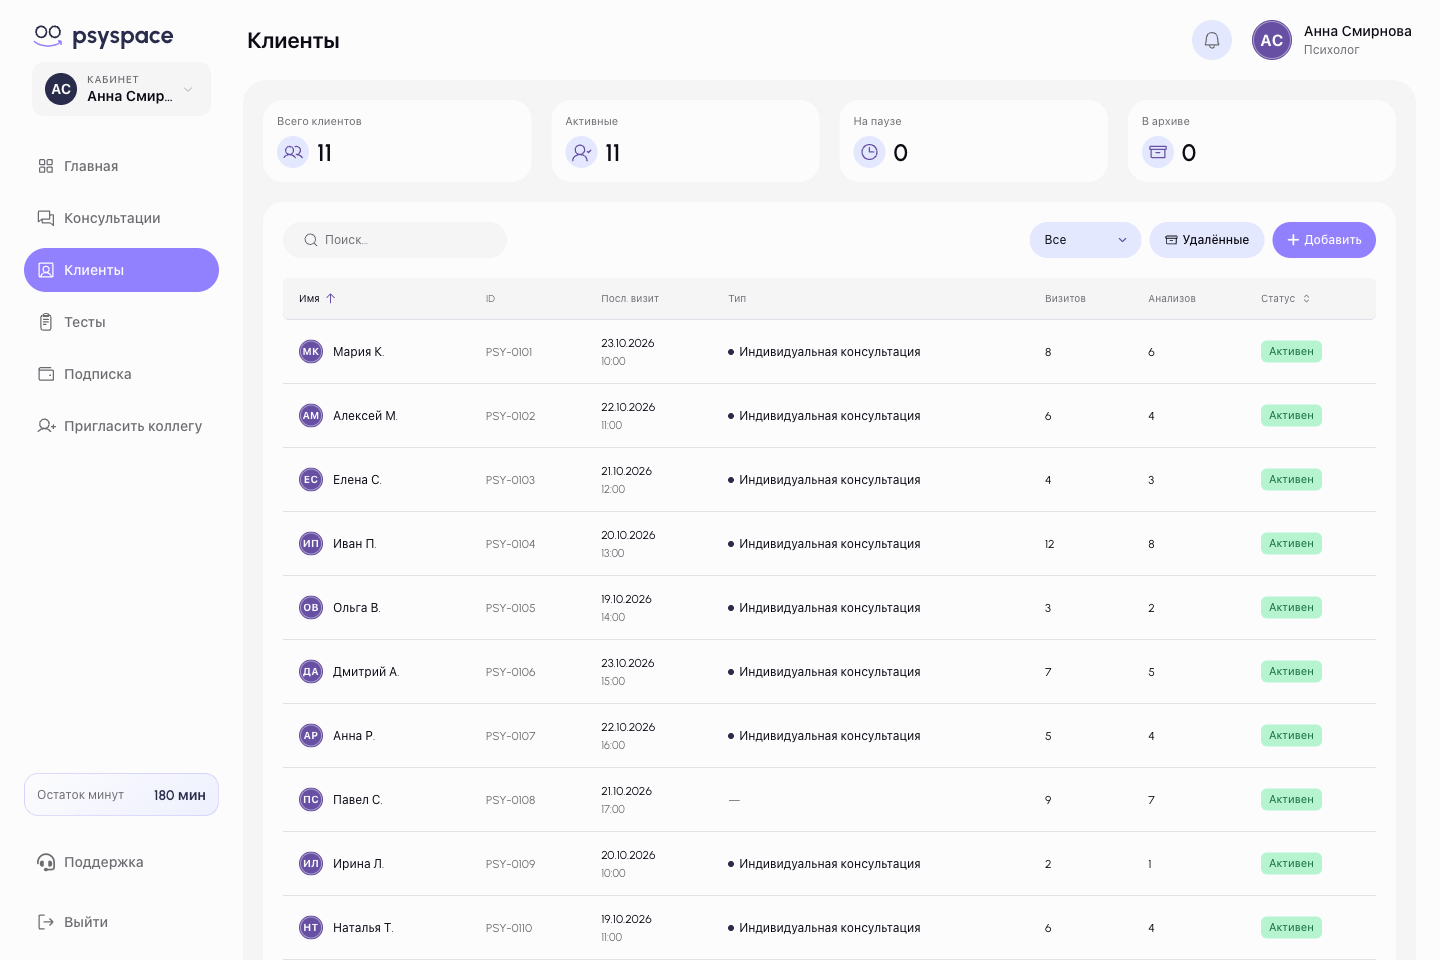
Task: Click the Добавить button
Action: tap(1324, 240)
